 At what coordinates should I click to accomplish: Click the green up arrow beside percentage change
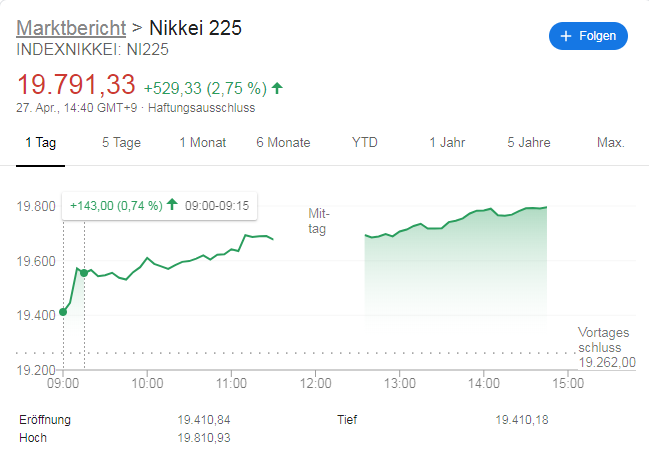point(277,87)
